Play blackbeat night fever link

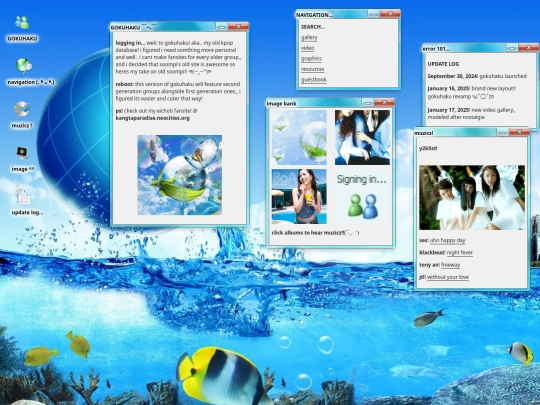coord(459,252)
